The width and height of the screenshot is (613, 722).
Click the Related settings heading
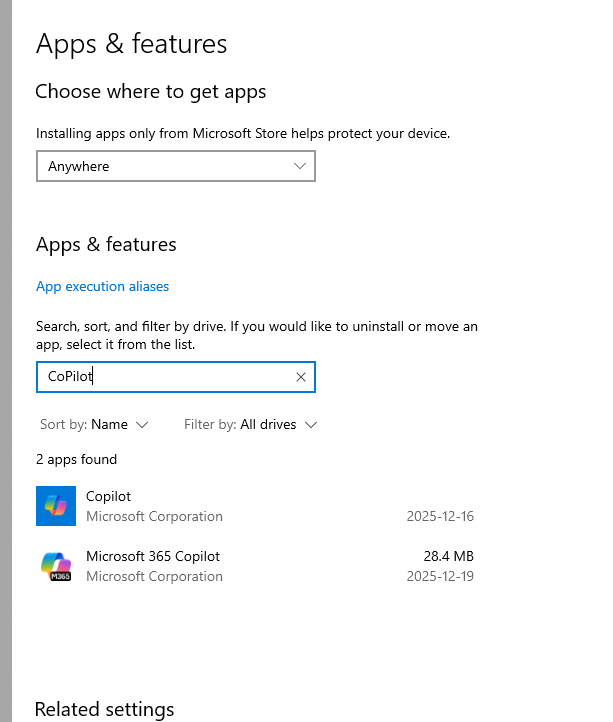click(105, 709)
